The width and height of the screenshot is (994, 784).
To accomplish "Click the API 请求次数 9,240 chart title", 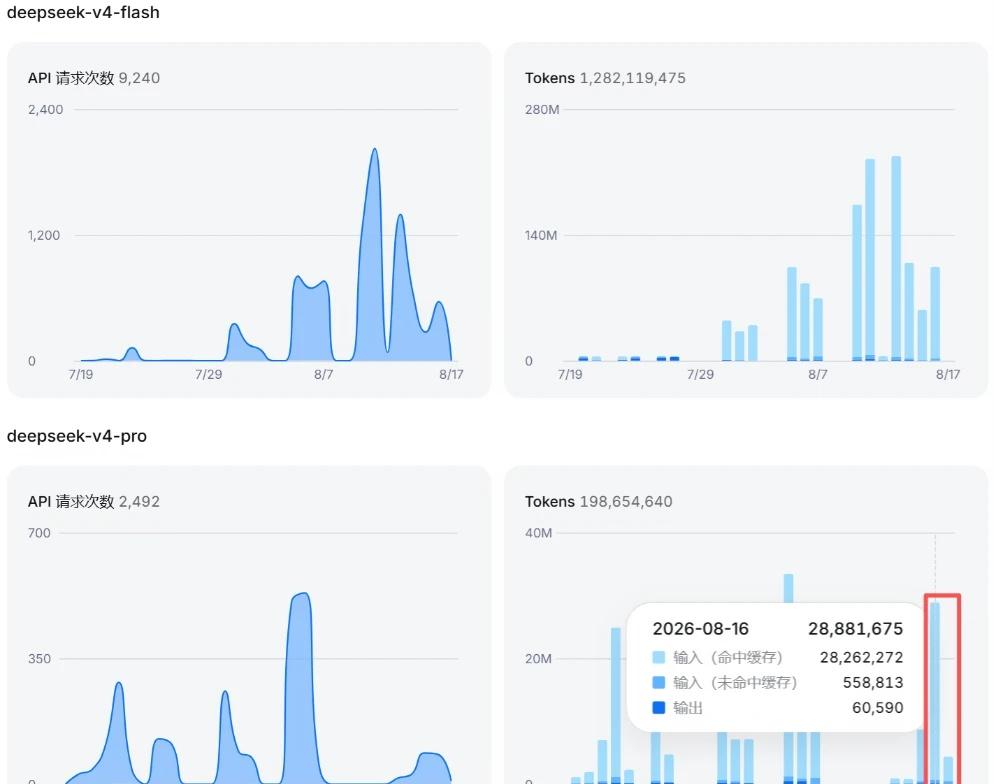I will pos(94,78).
